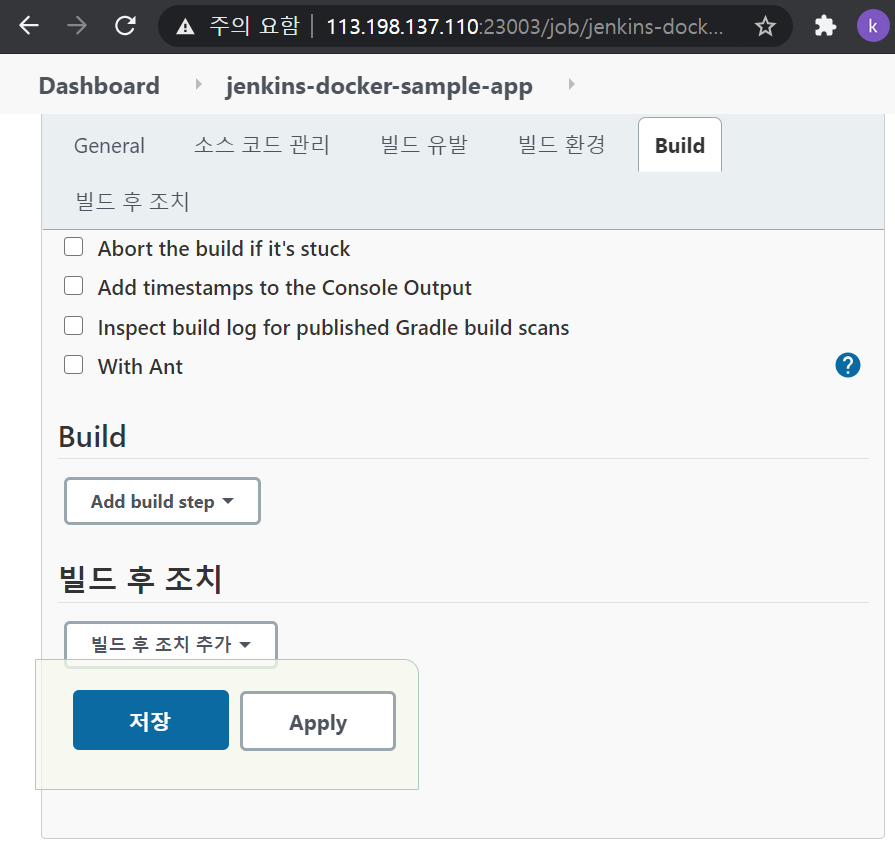Switch to the 빌드 유발 tab
This screenshot has width=895, height=850.
[x=424, y=146]
